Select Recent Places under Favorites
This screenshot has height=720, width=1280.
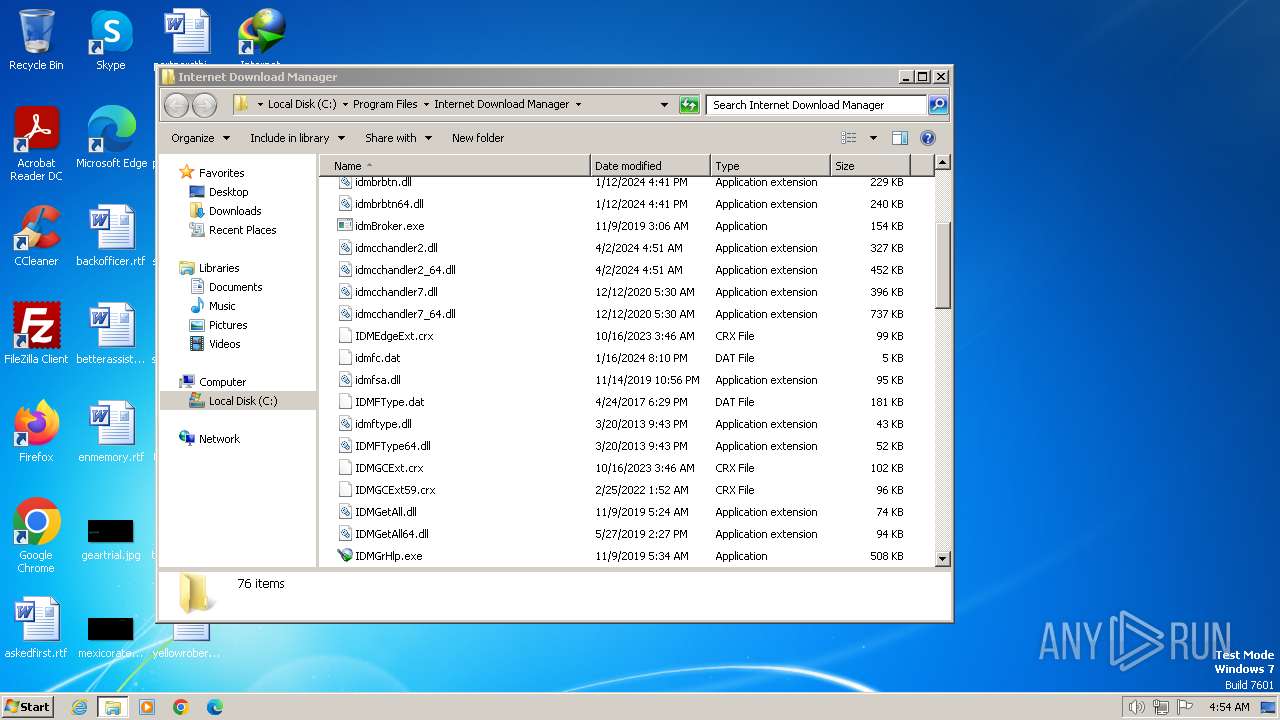pyautogui.click(x=242, y=230)
